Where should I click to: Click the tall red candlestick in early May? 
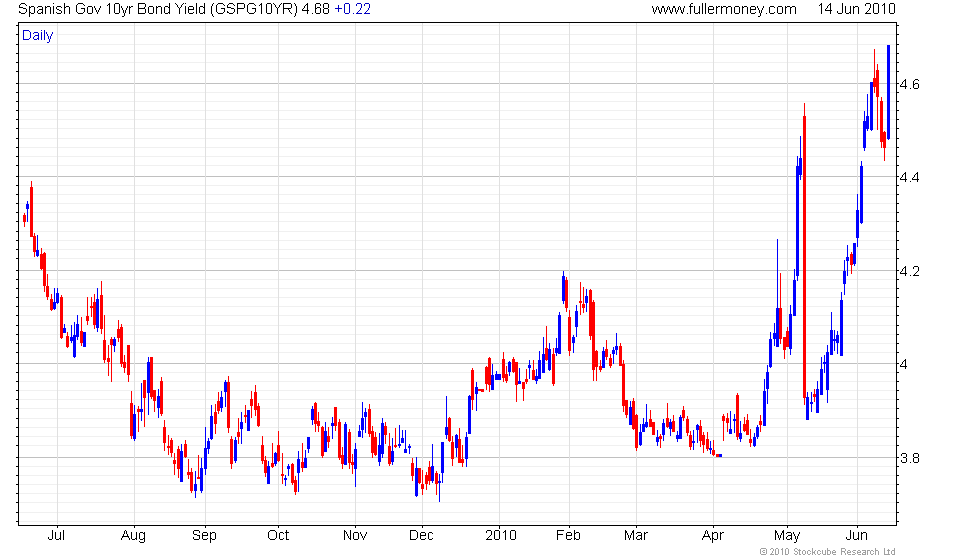[804, 256]
